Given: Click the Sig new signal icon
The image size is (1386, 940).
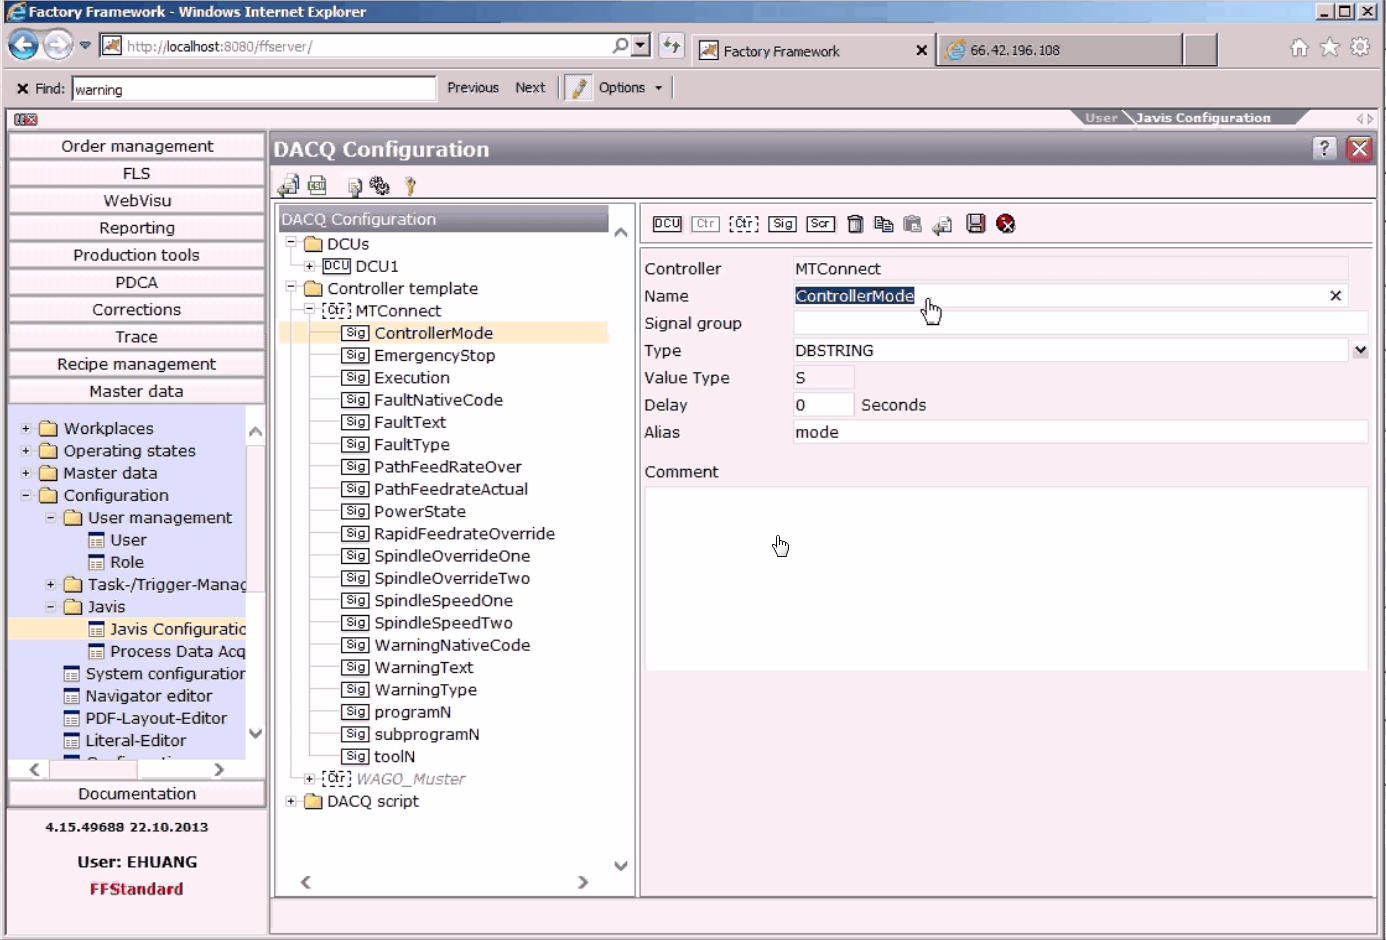Looking at the screenshot, I should 783,224.
